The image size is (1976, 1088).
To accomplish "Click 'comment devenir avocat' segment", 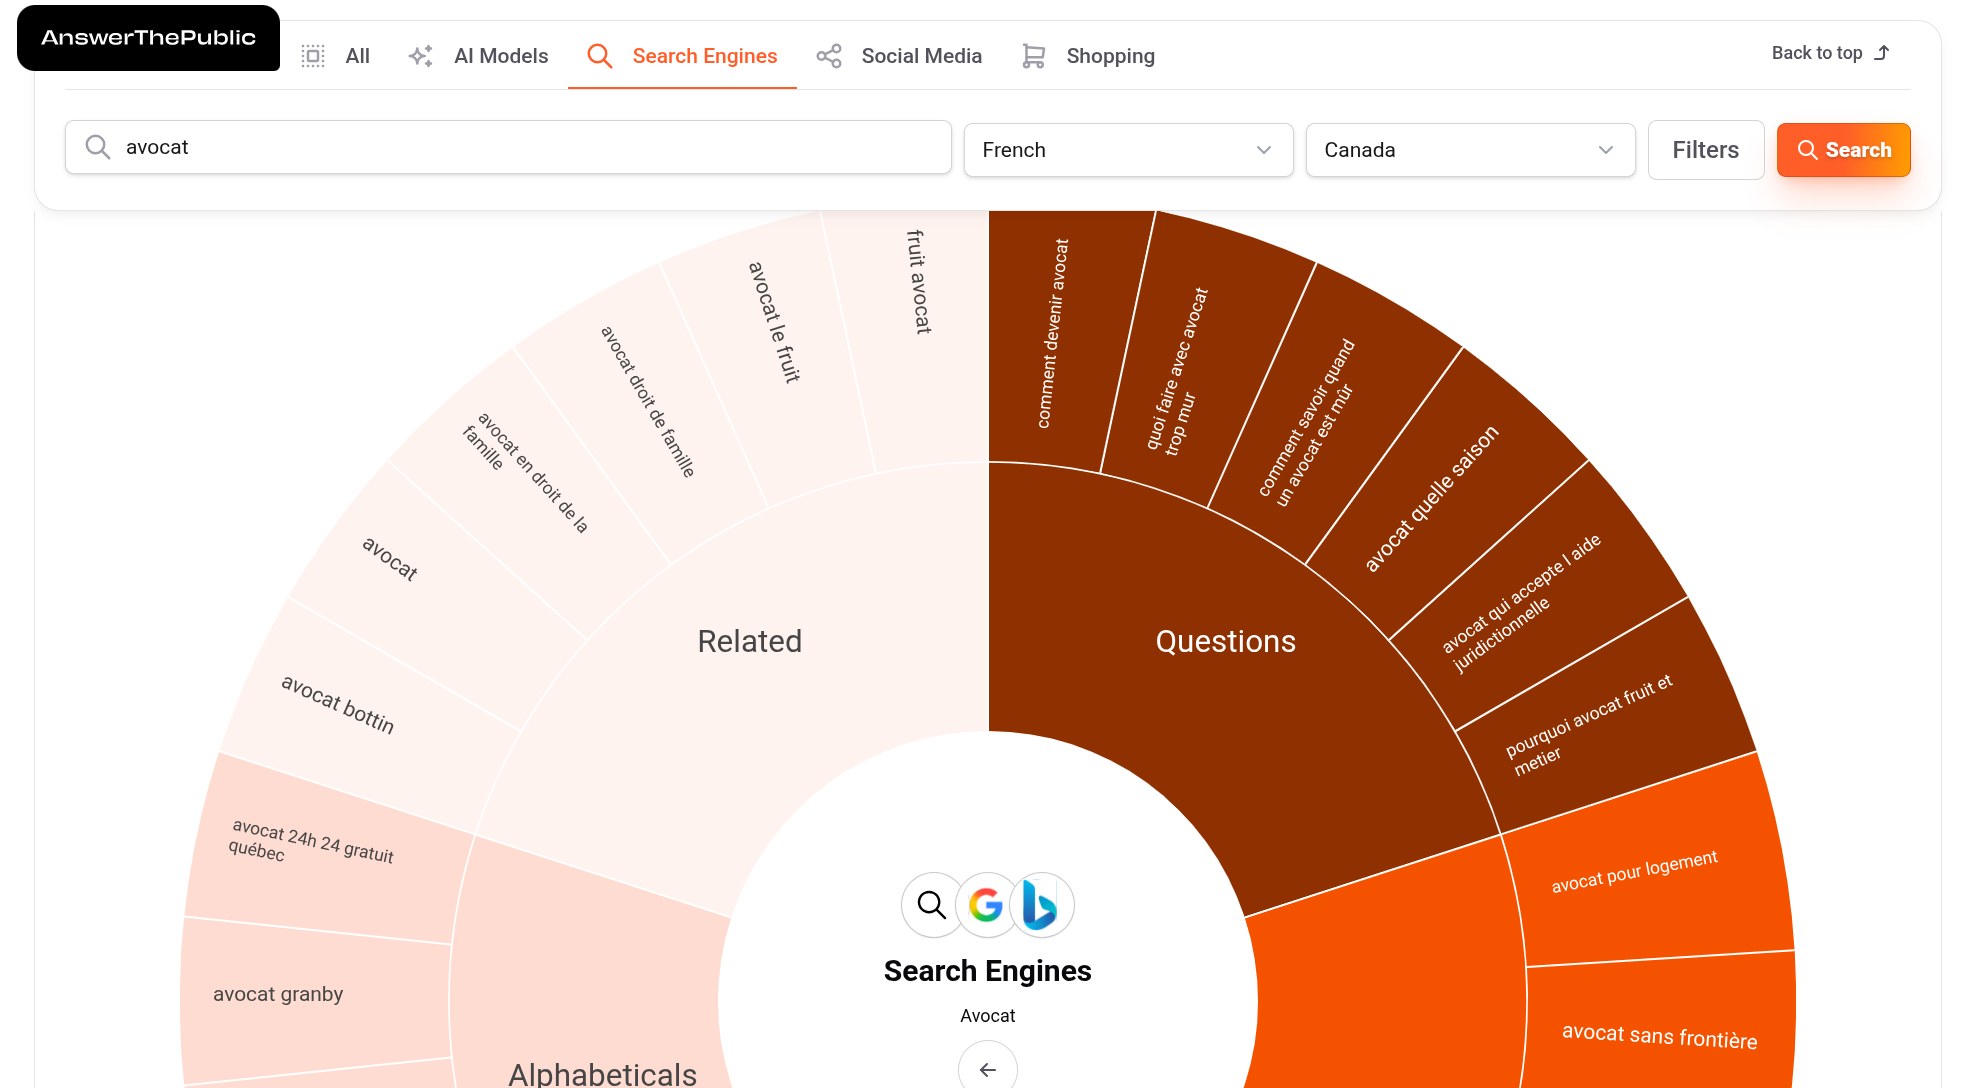I will point(1053,334).
